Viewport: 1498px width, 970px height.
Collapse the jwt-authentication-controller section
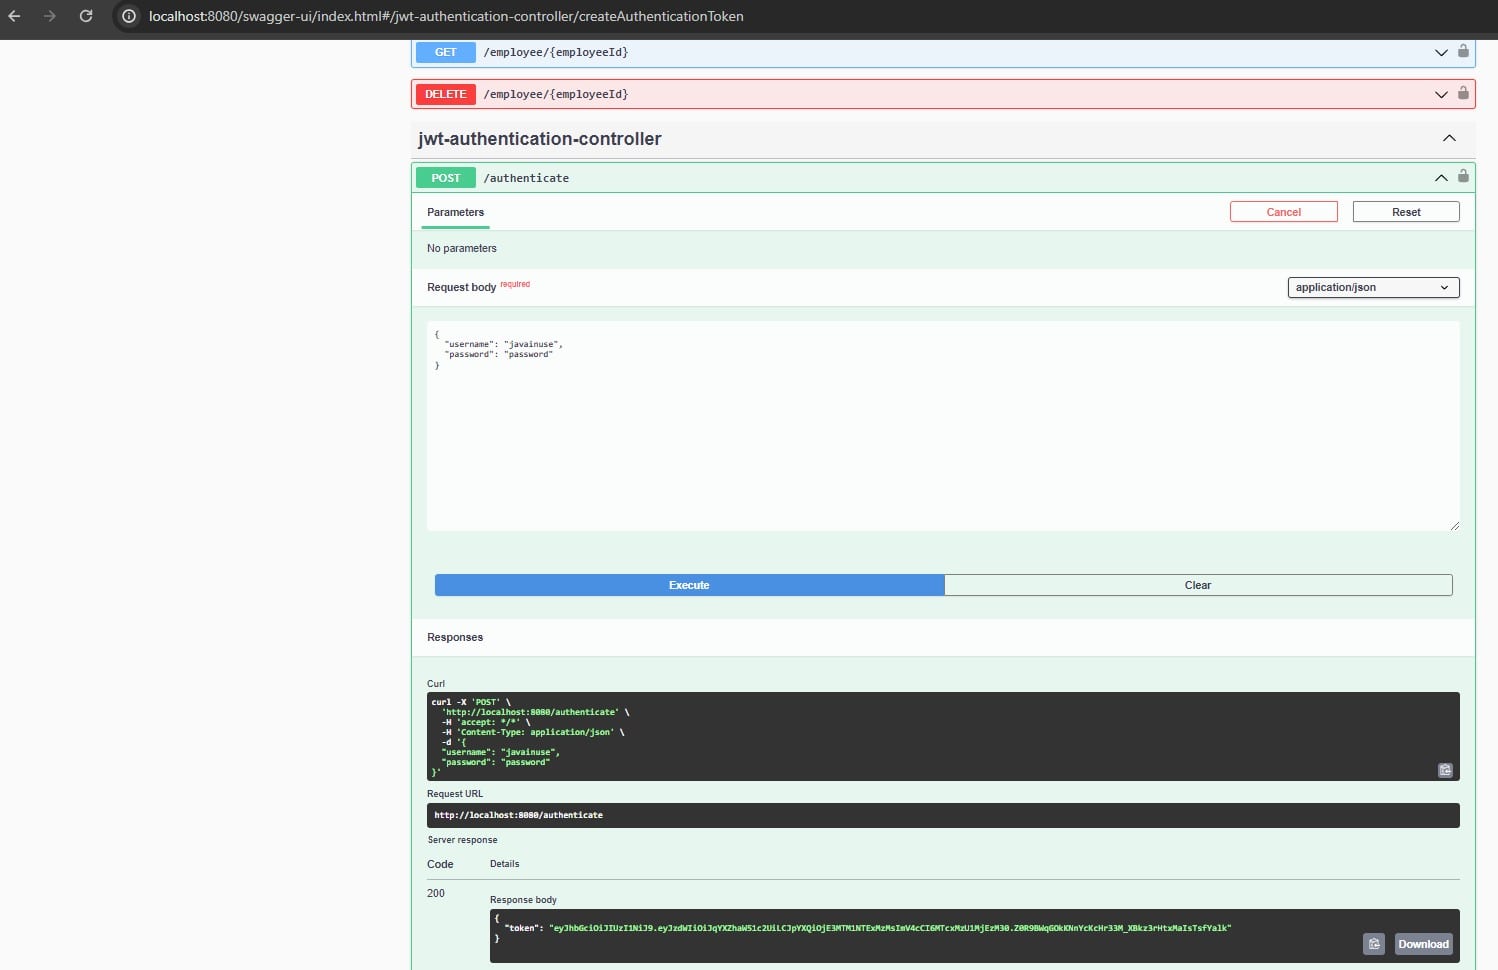tap(1449, 138)
